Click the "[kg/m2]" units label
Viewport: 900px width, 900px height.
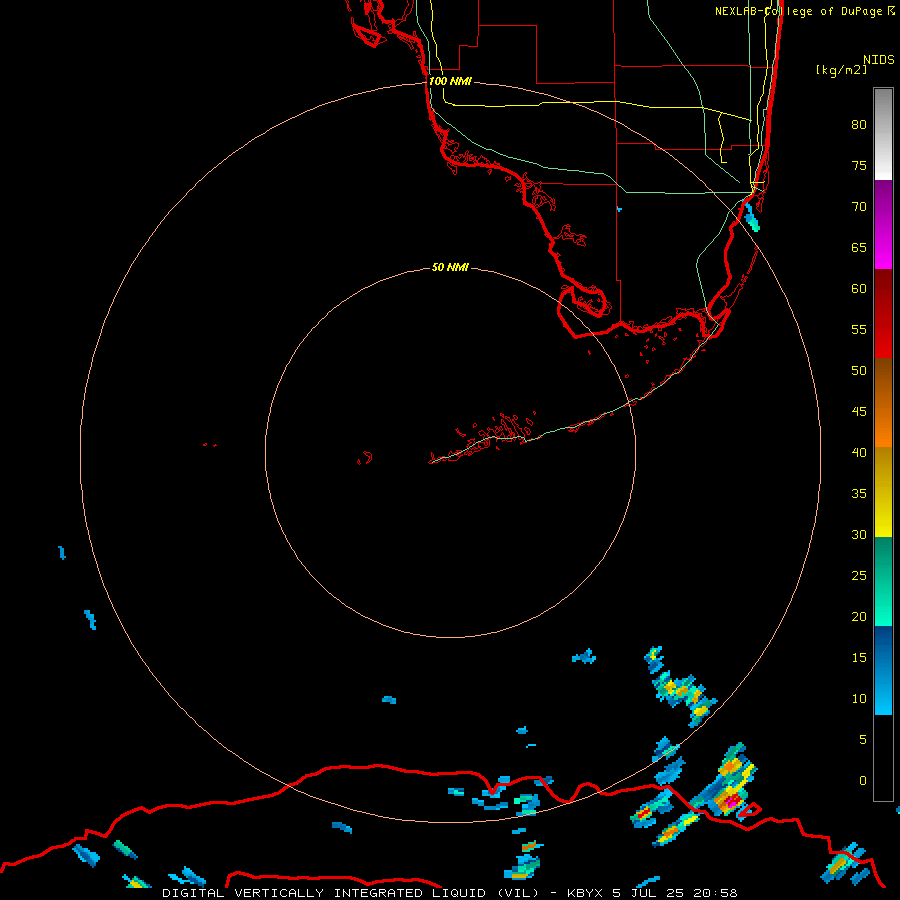click(x=841, y=70)
